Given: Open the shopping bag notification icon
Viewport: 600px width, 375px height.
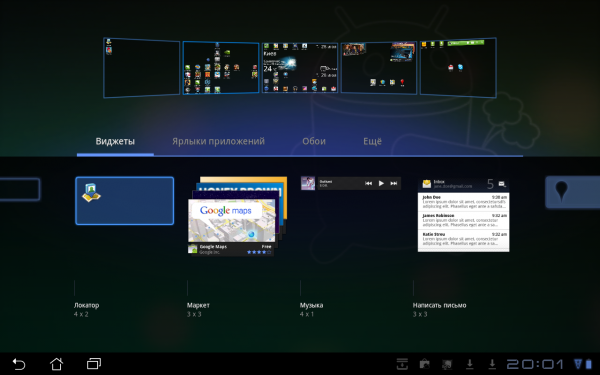Looking at the screenshot, I should [424, 364].
